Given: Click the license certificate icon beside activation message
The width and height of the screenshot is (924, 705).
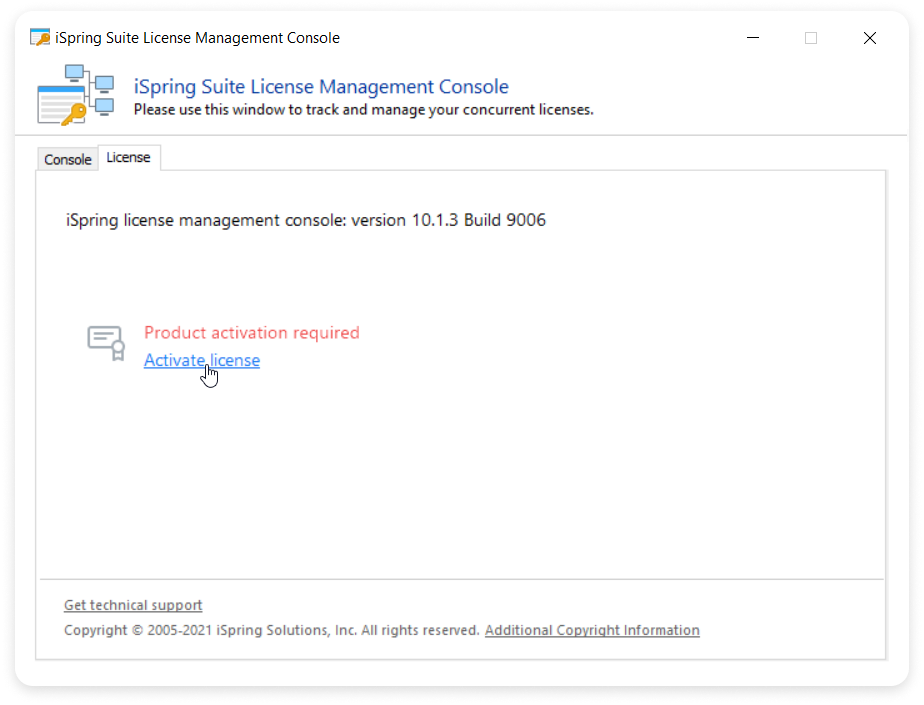Looking at the screenshot, I should click(106, 342).
